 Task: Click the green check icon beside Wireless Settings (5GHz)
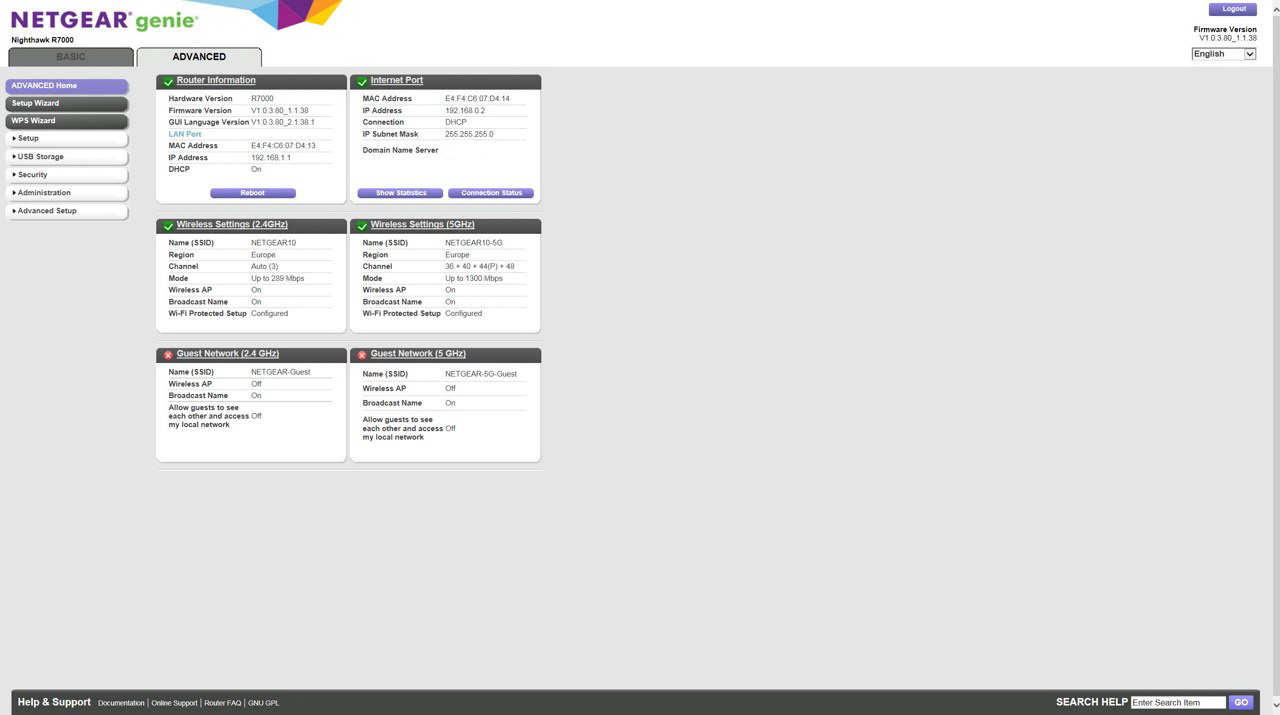(362, 226)
